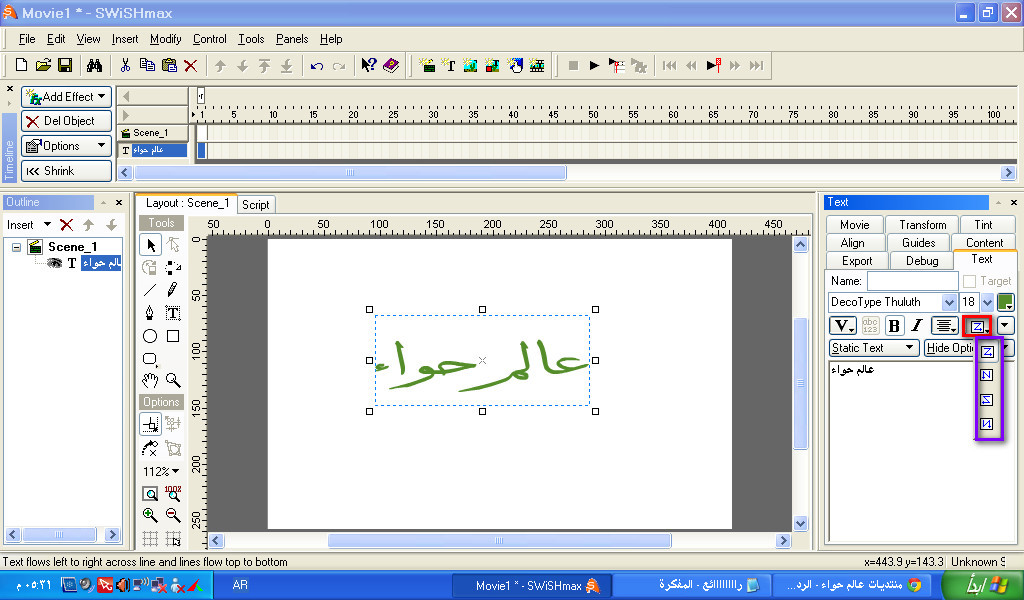Select the Ellipse shape tool
This screenshot has height=600, width=1024.
(x=150, y=337)
